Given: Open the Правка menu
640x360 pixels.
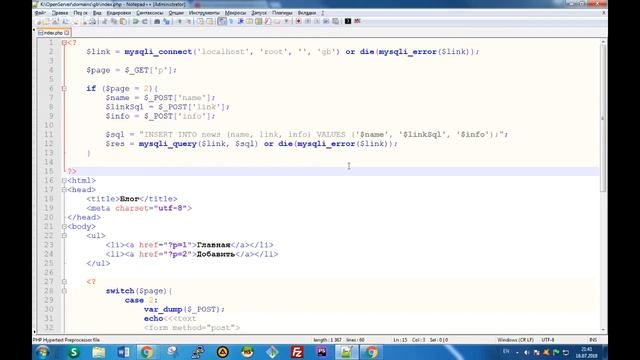Looking at the screenshot, I should pos(60,13).
